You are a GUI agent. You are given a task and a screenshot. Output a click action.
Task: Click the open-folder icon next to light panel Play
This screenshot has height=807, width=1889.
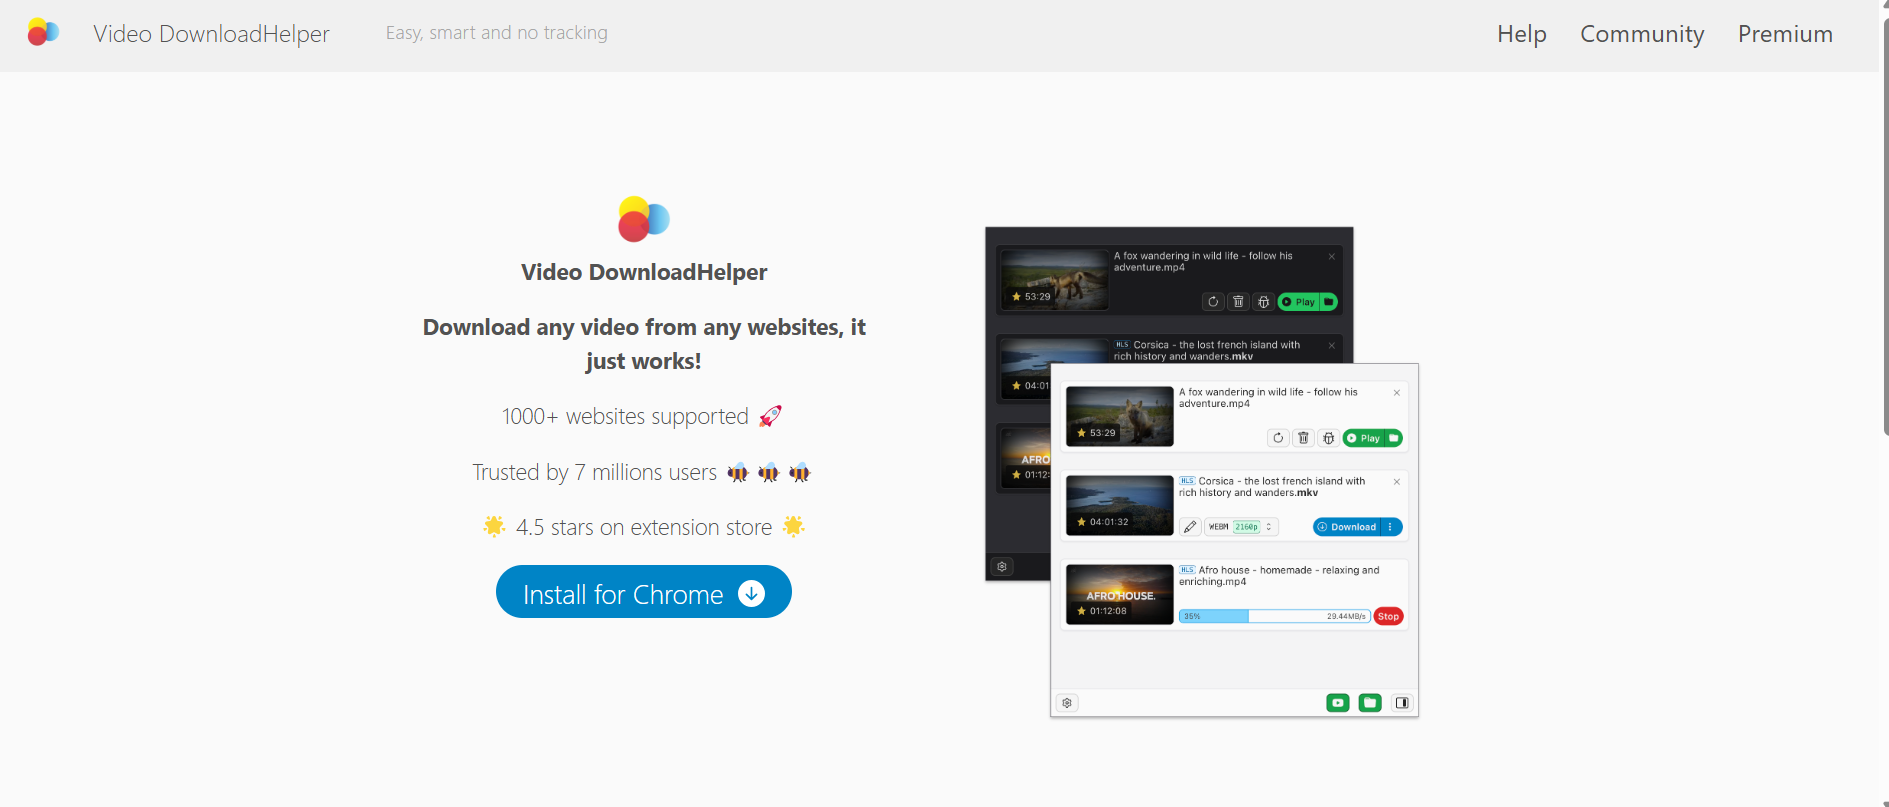pos(1394,438)
